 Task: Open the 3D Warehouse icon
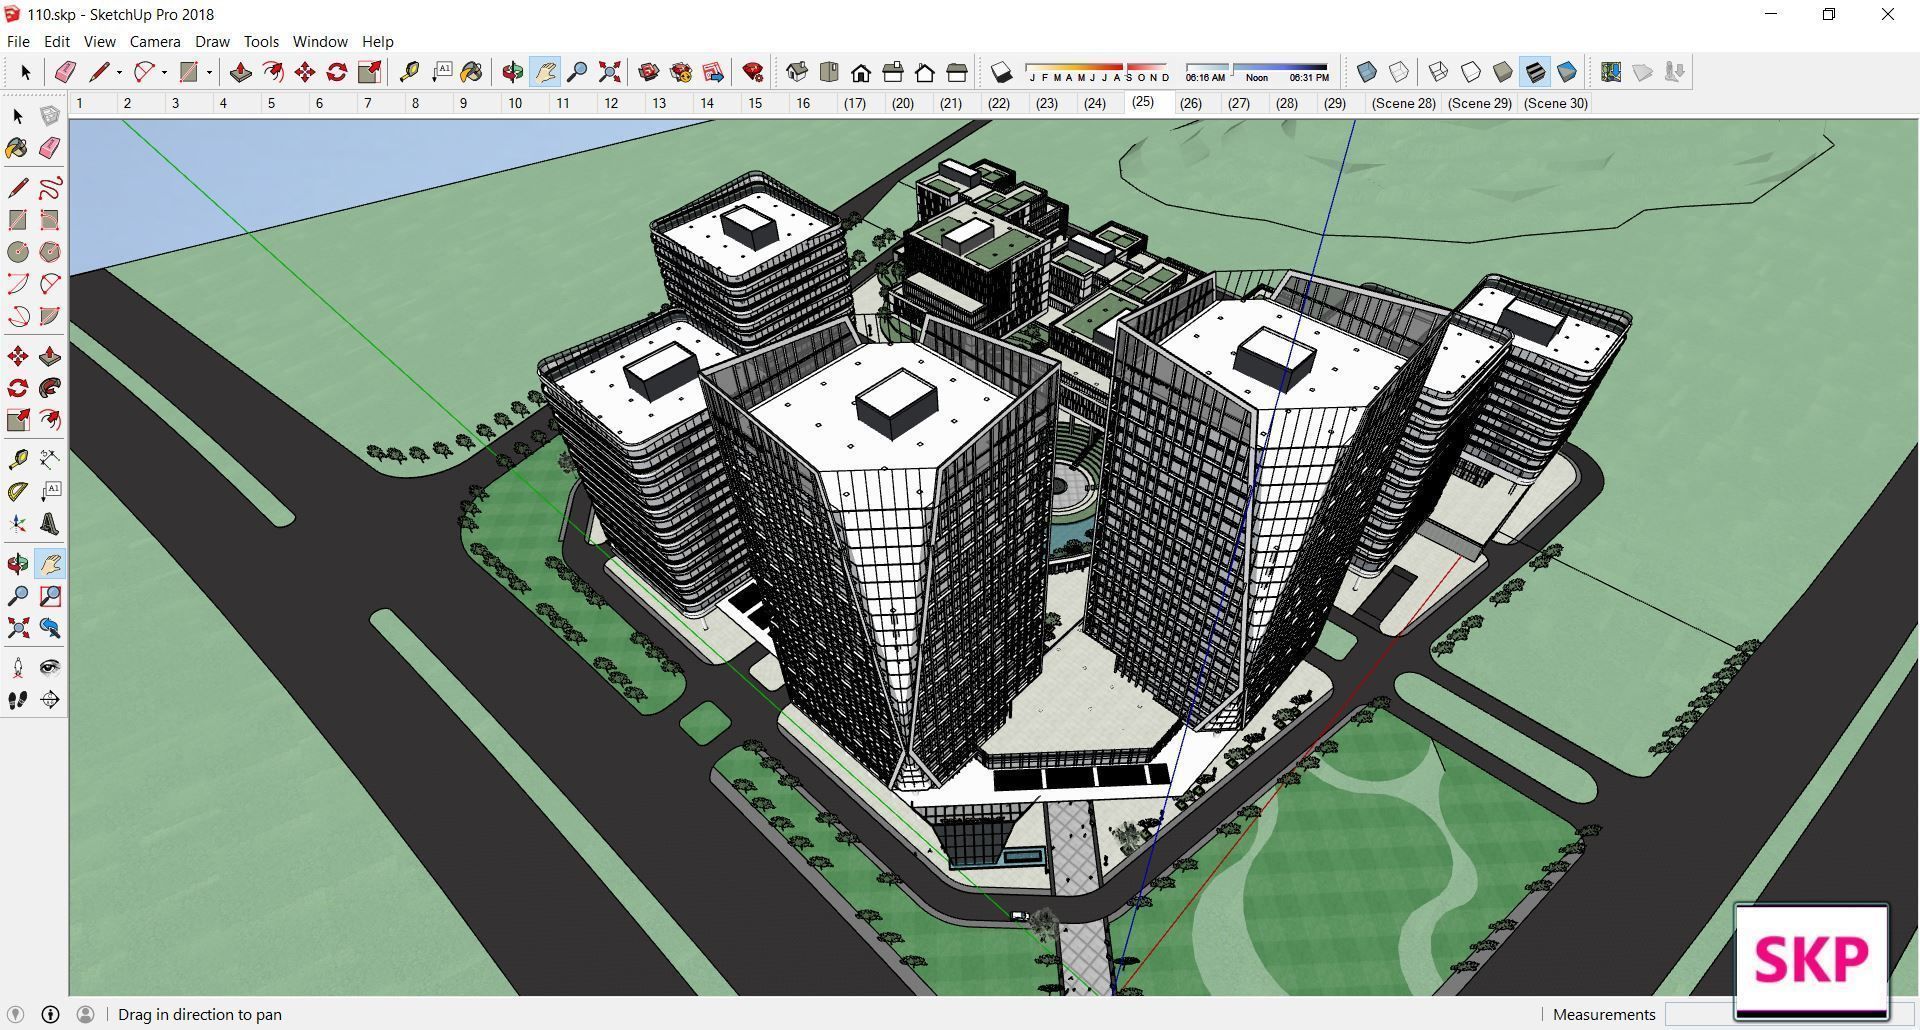(x=649, y=72)
